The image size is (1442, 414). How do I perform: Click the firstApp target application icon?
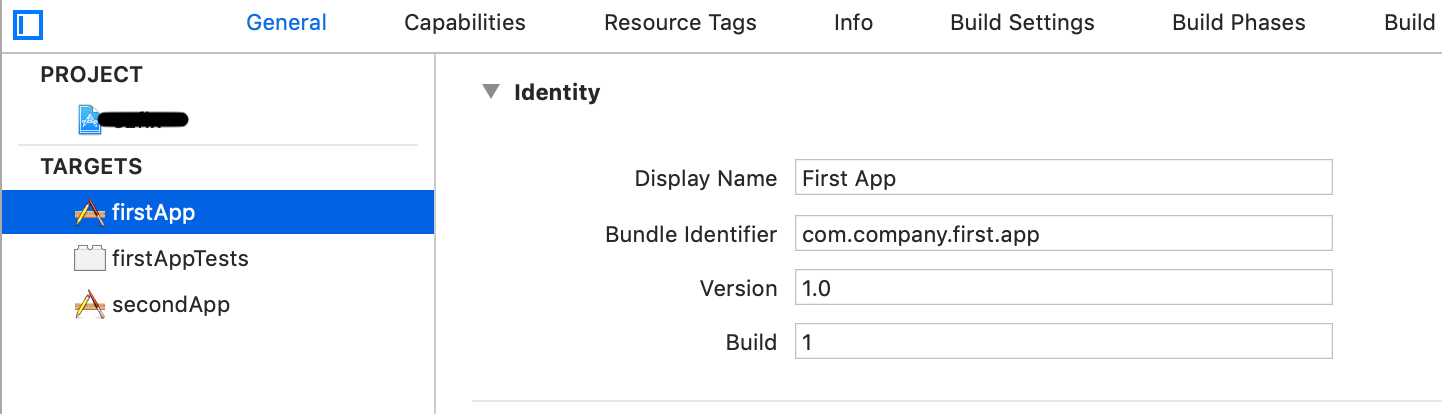point(90,212)
